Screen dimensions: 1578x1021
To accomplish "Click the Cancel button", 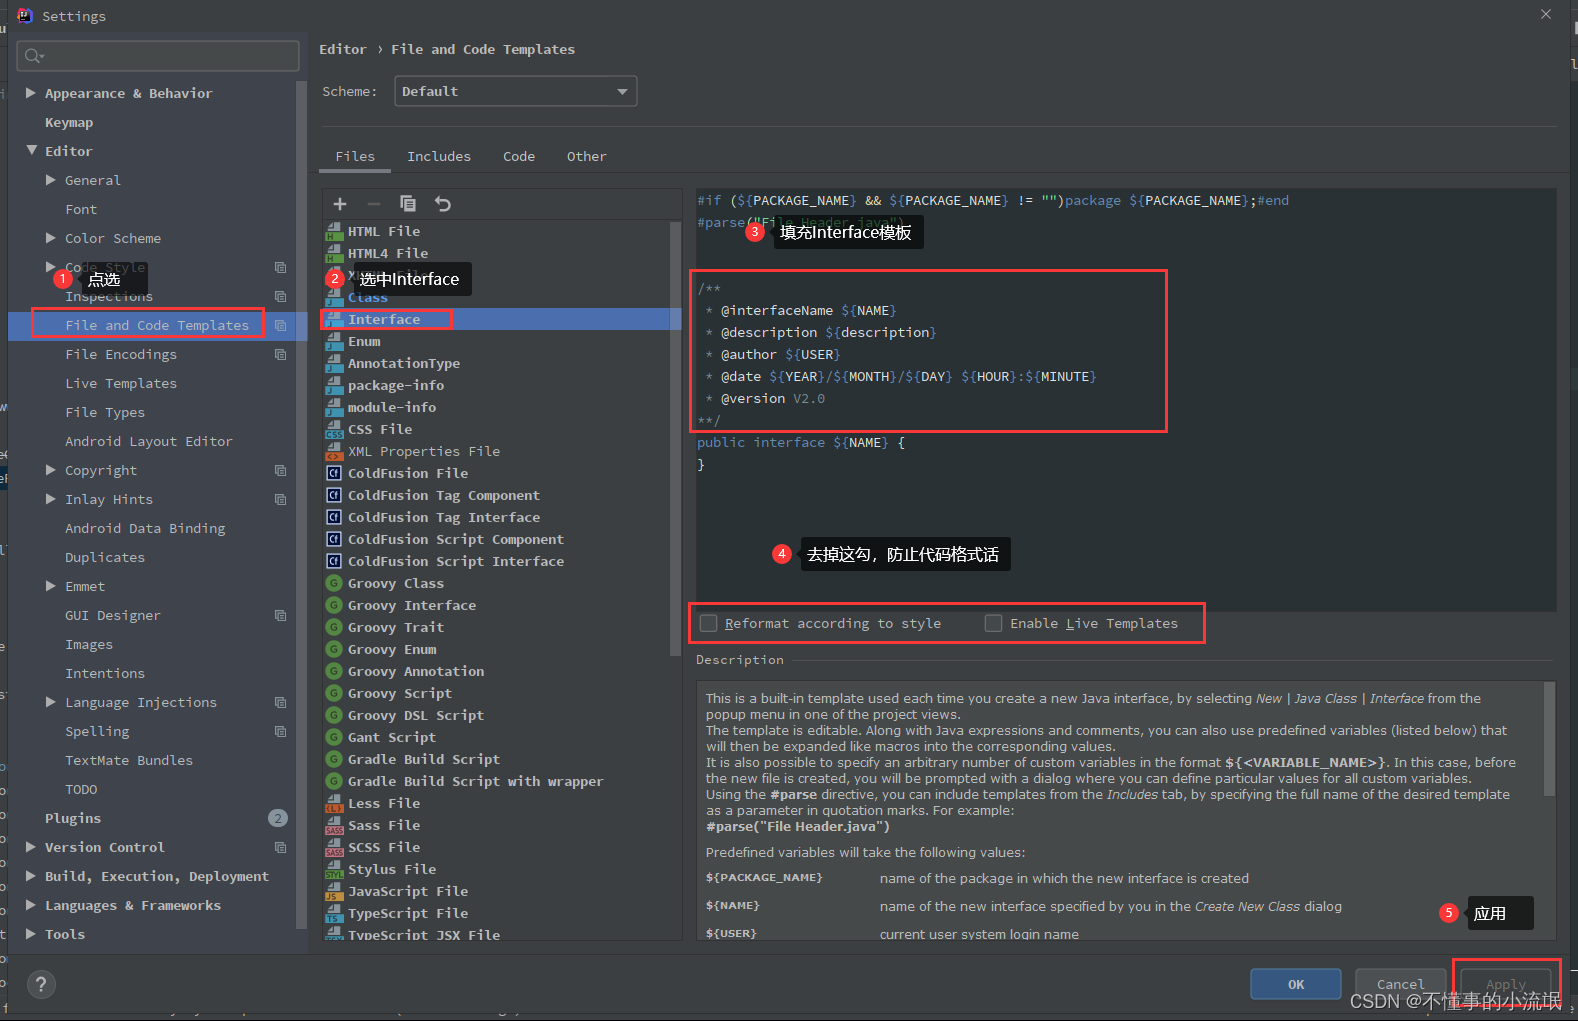I will pos(1401,985).
